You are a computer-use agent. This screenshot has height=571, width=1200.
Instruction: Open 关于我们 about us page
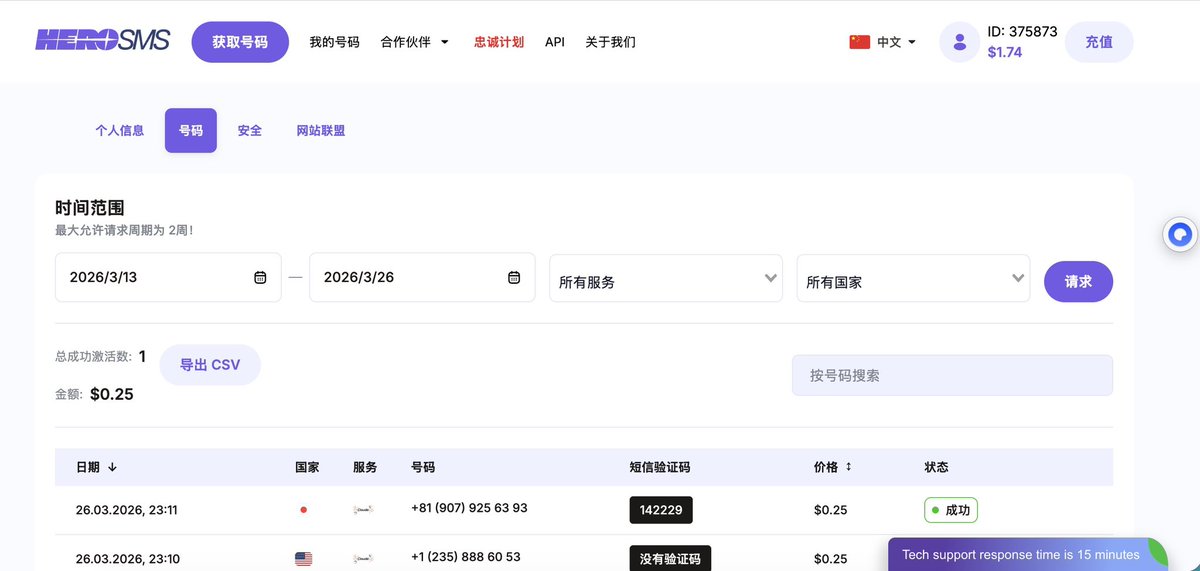click(610, 42)
